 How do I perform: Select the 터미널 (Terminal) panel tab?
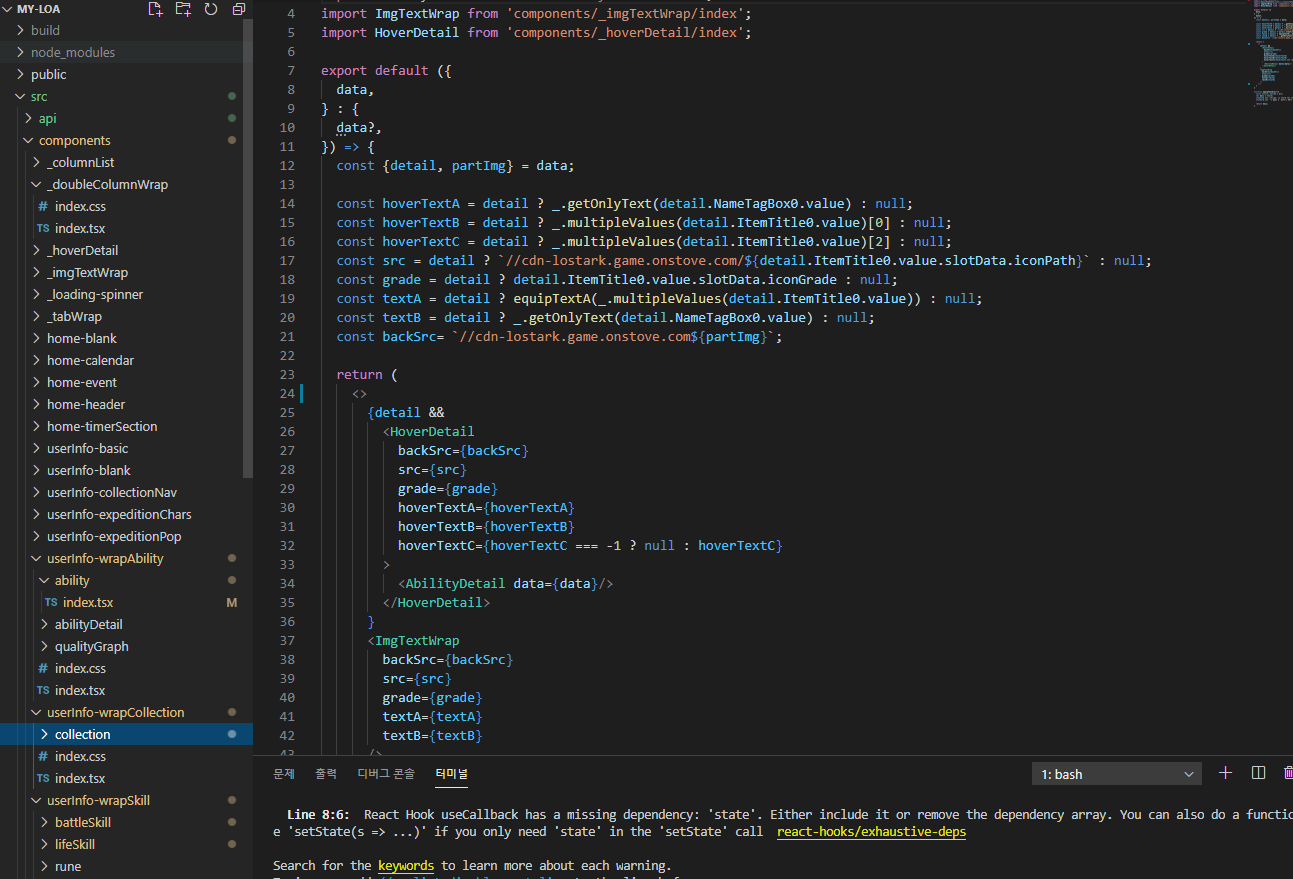[x=451, y=774]
